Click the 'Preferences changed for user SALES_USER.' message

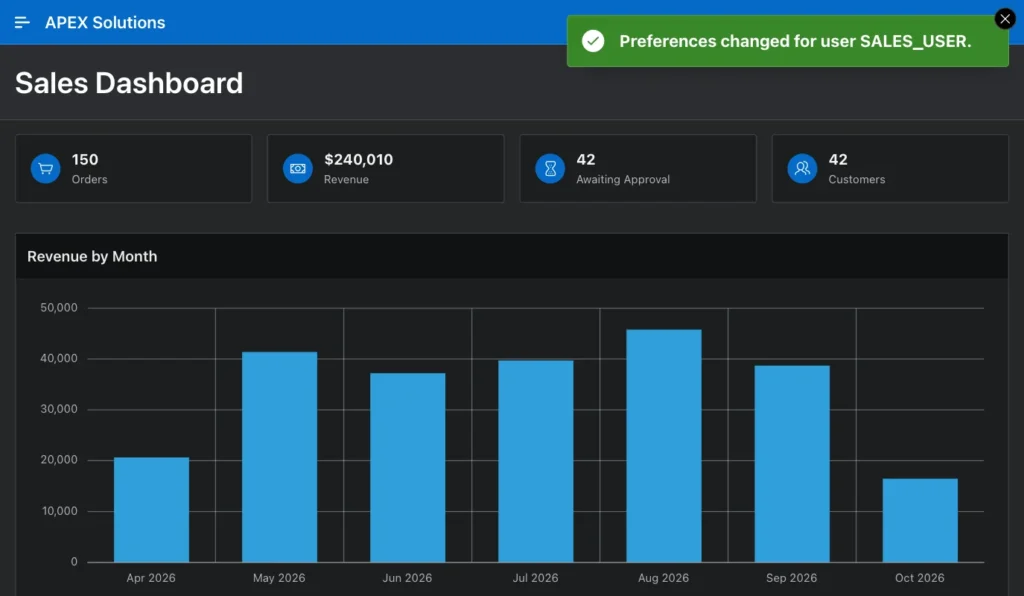(795, 41)
